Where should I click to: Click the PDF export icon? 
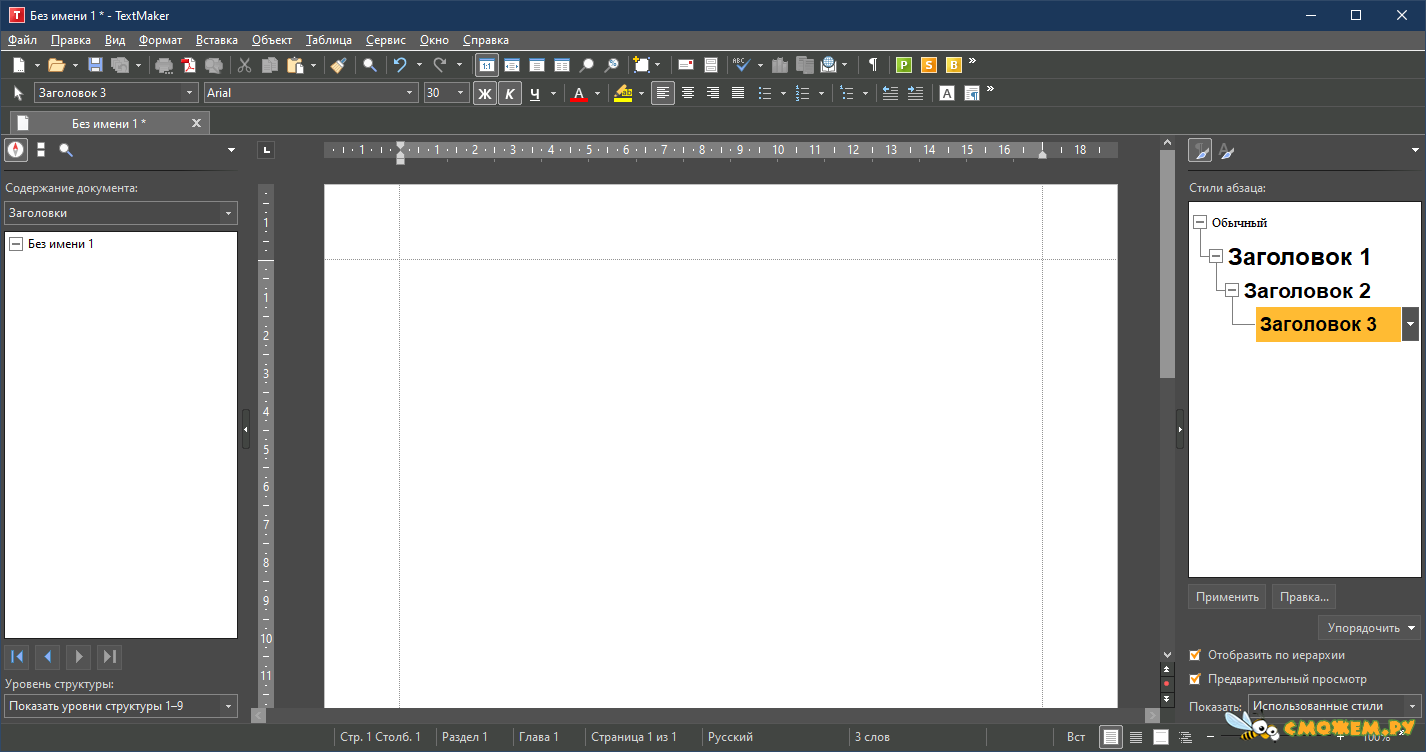pyautogui.click(x=189, y=65)
